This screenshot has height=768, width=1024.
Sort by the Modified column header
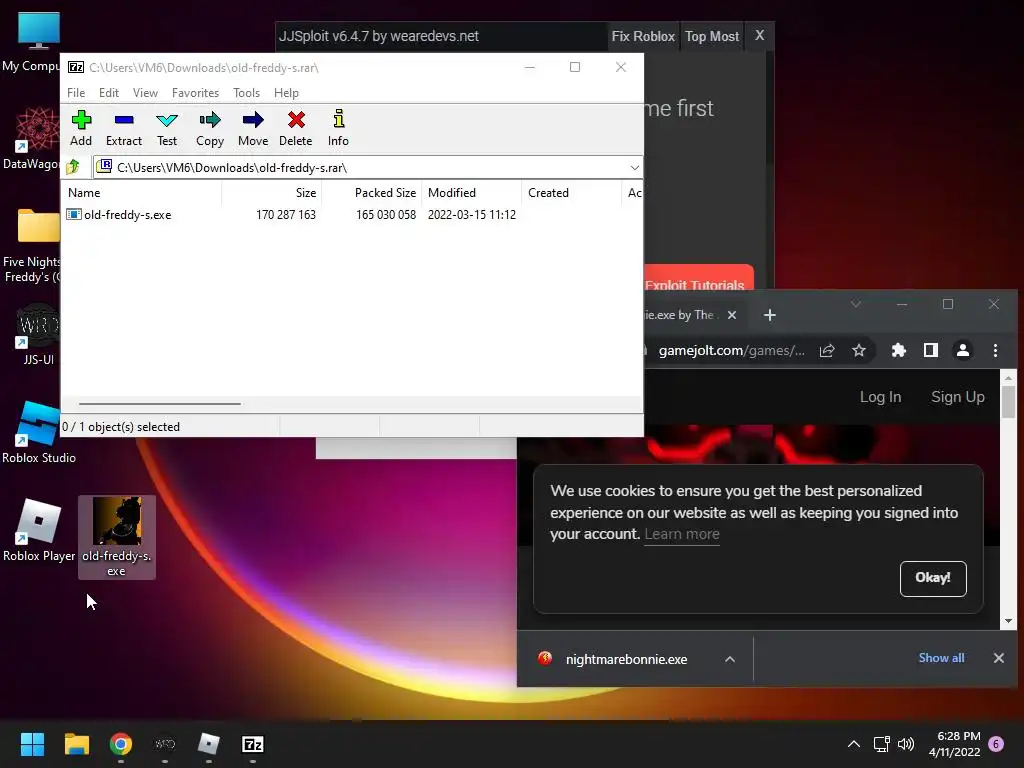[472, 193]
